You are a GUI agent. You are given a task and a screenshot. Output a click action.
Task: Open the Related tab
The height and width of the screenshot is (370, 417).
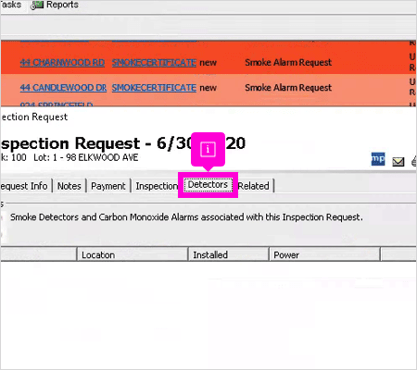[x=253, y=186]
